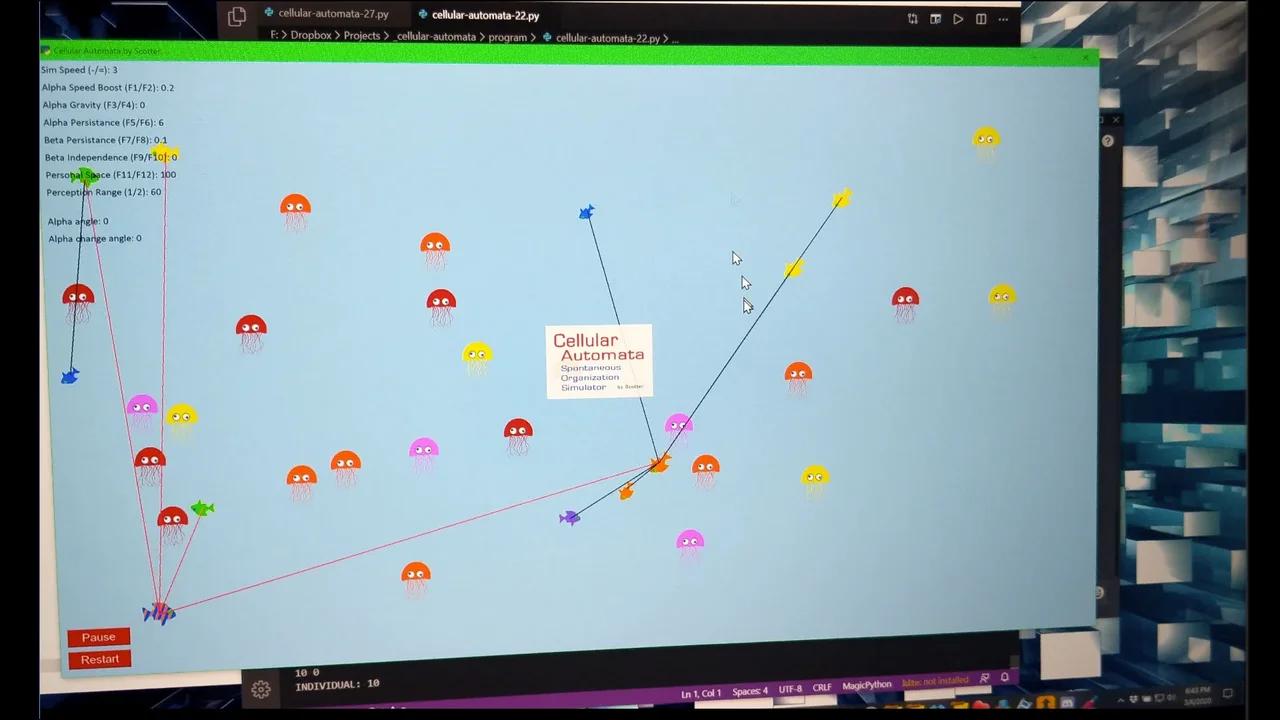Open the VS Code Explorer files icon
Image resolution: width=1280 pixels, height=720 pixels.
[237, 16]
